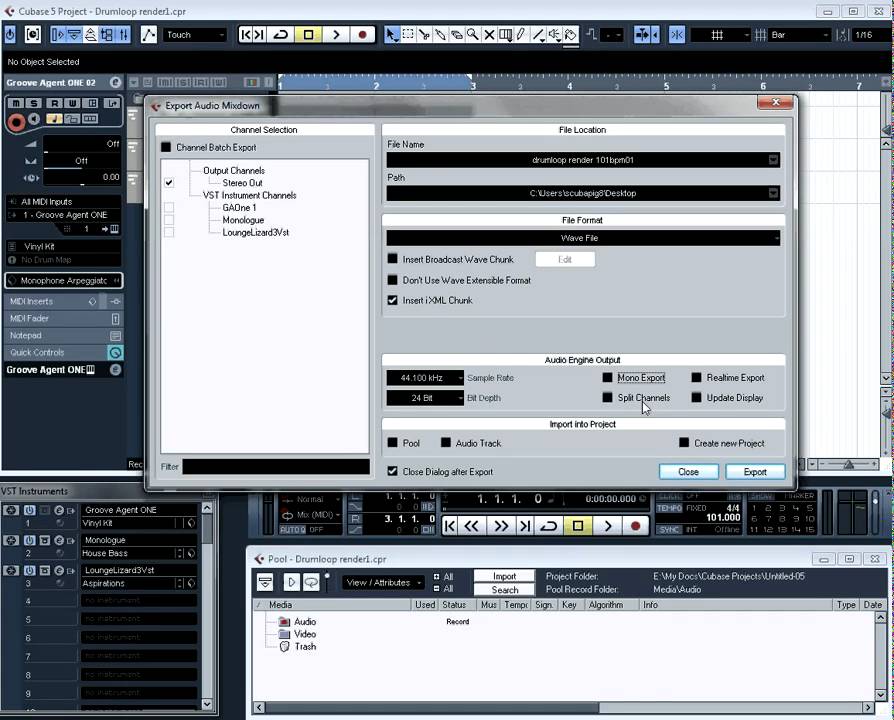This screenshot has width=894, height=720.
Task: Show the Inspector panel toggle icon
Action: click(58, 35)
